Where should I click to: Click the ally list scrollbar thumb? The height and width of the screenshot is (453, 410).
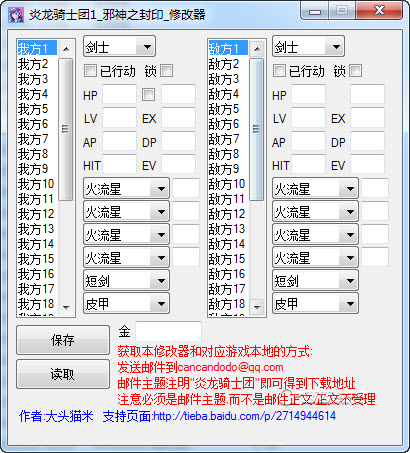66,129
